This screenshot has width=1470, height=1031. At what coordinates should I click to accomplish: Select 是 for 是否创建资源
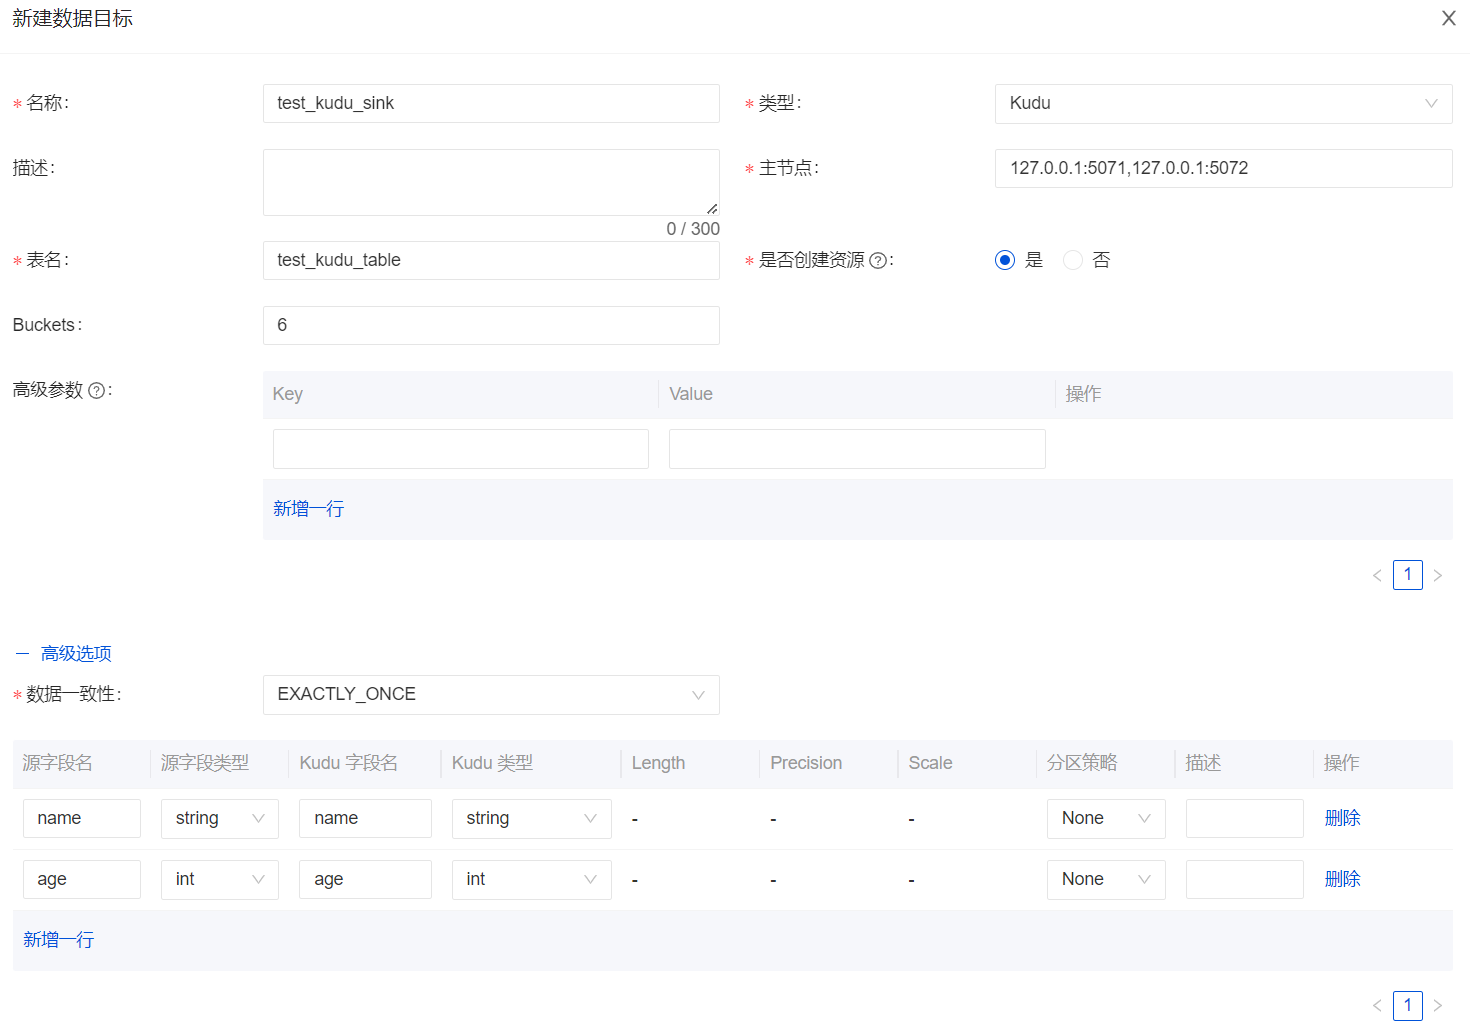coord(1005,260)
